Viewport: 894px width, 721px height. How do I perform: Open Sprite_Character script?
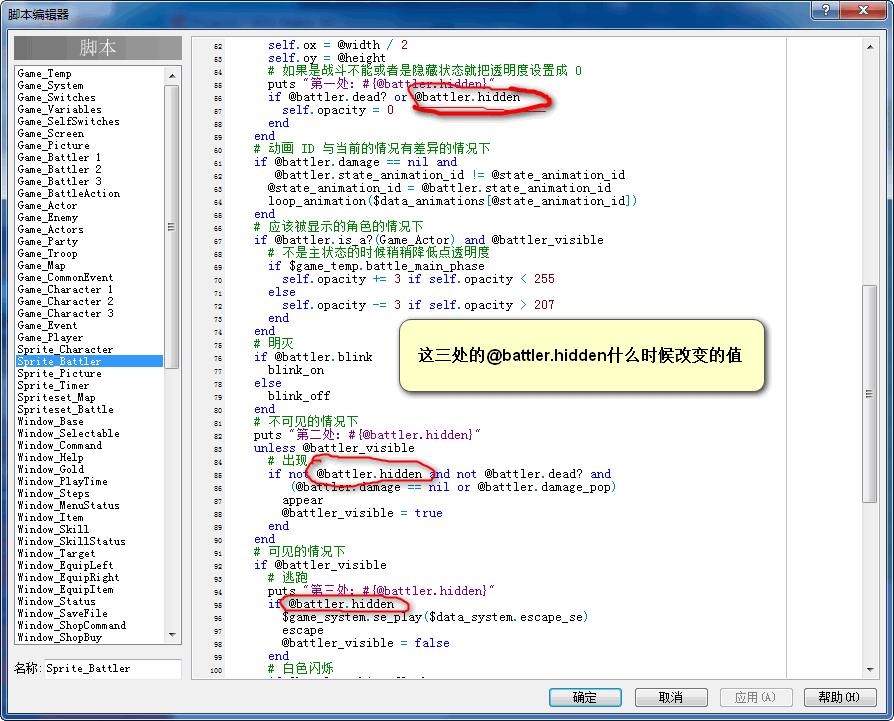(65, 349)
